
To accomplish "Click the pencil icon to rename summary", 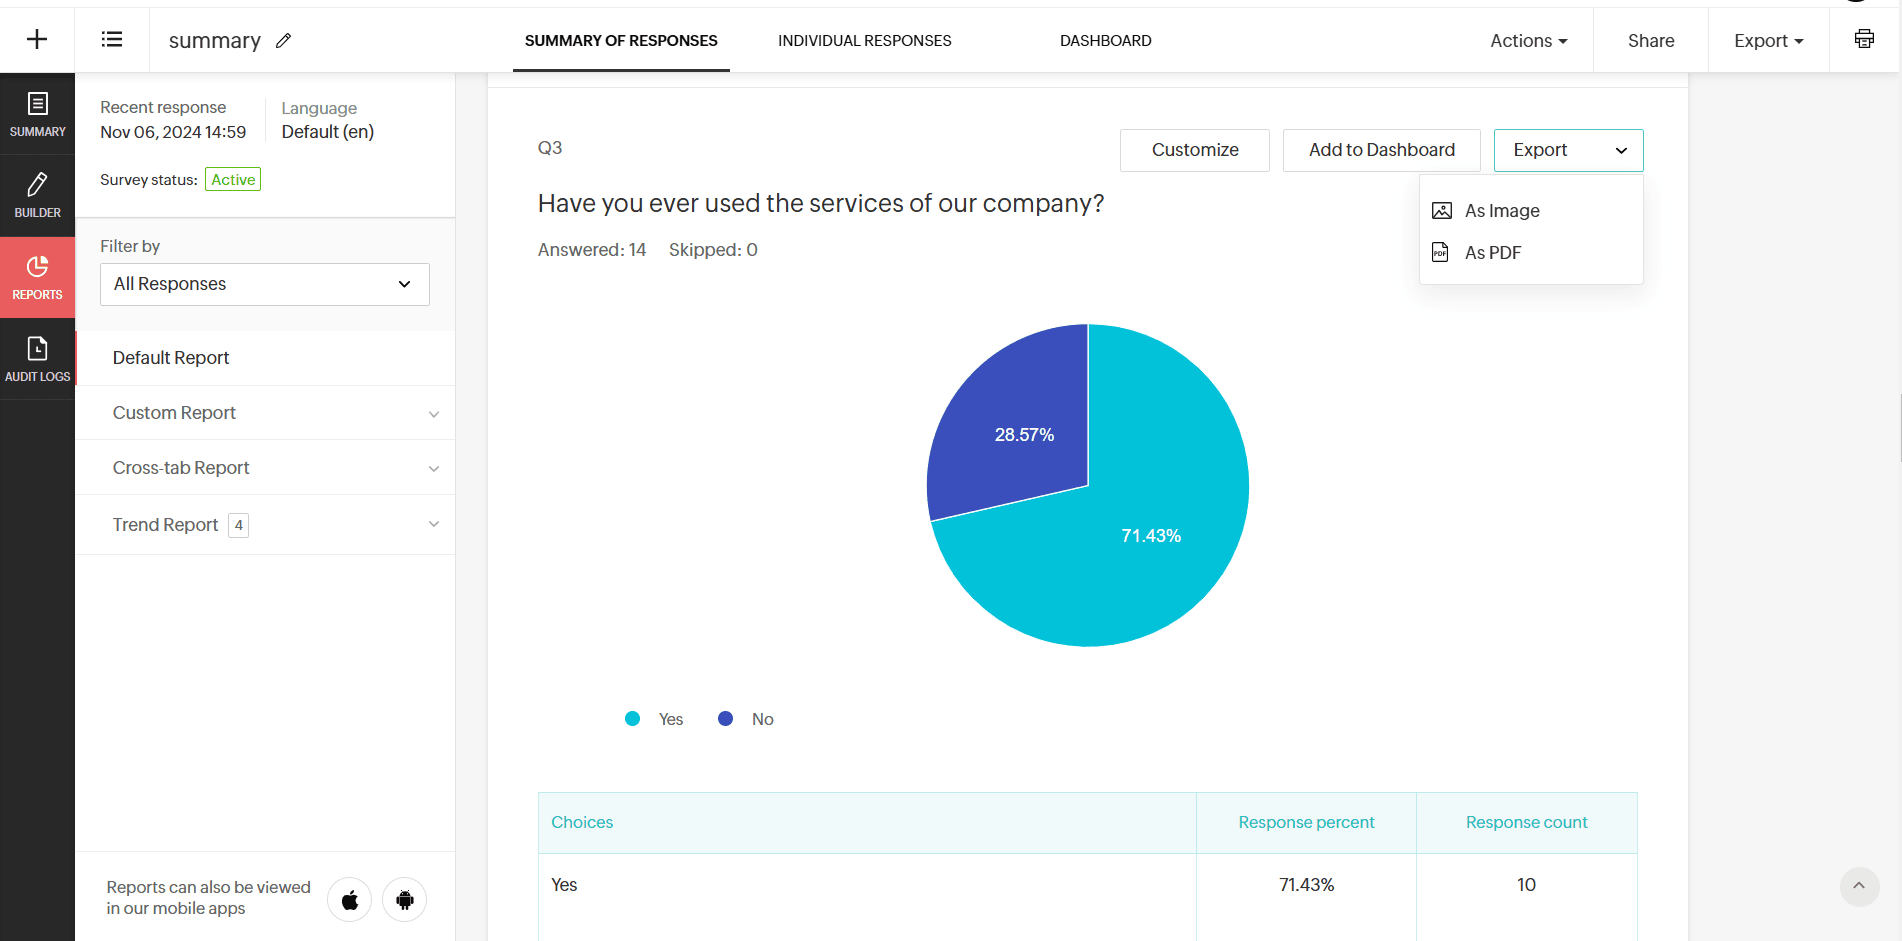I will coord(284,40).
